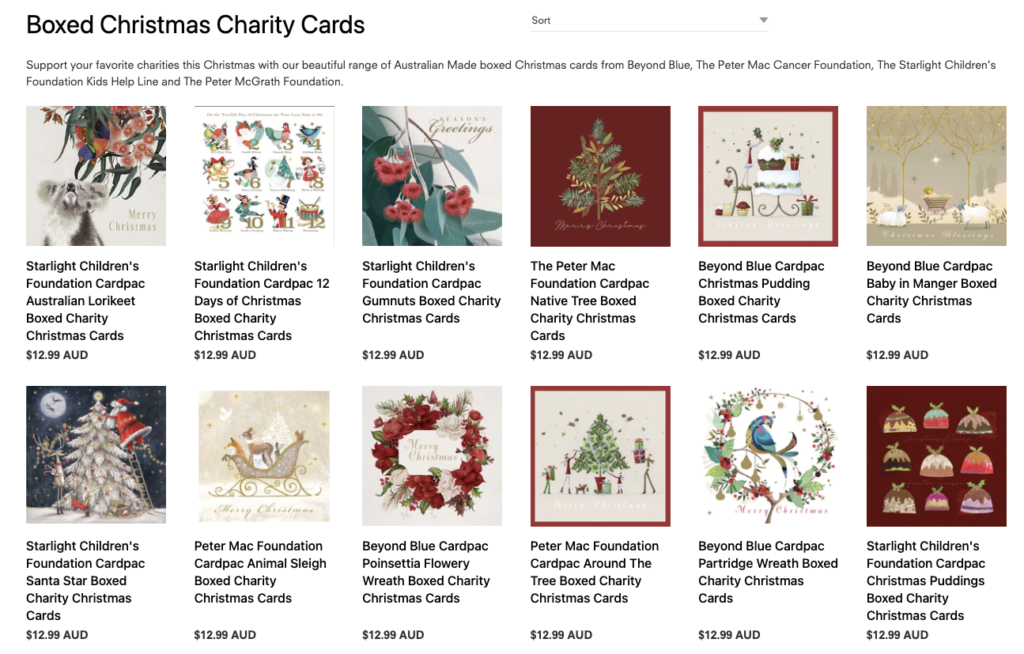View the Baby in Manger card image
Viewport: 1024px width, 654px height.
(x=936, y=176)
